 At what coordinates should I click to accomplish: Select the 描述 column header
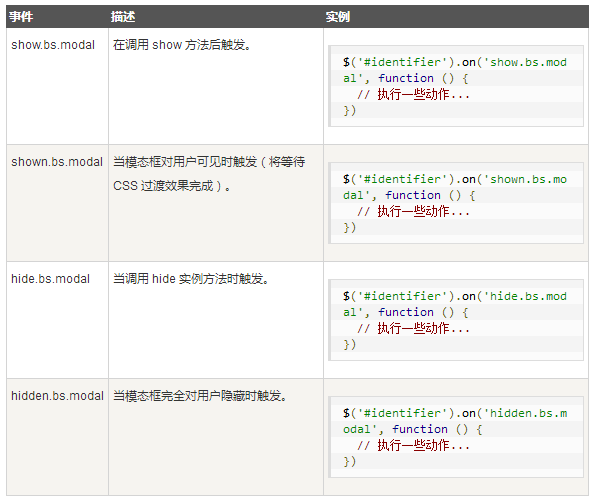pos(216,17)
